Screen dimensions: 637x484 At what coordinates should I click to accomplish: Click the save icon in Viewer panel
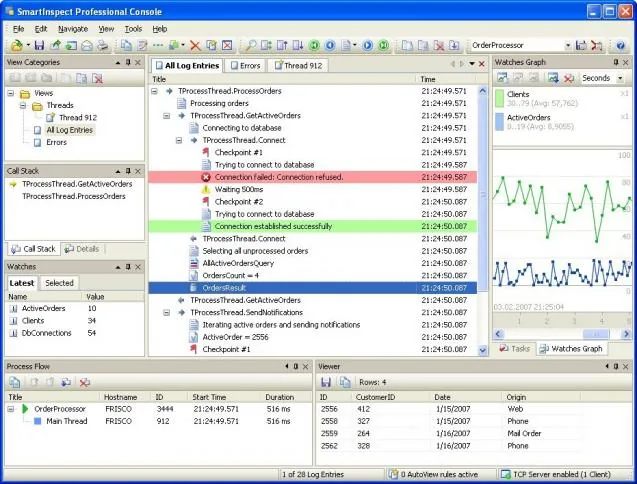coord(326,382)
